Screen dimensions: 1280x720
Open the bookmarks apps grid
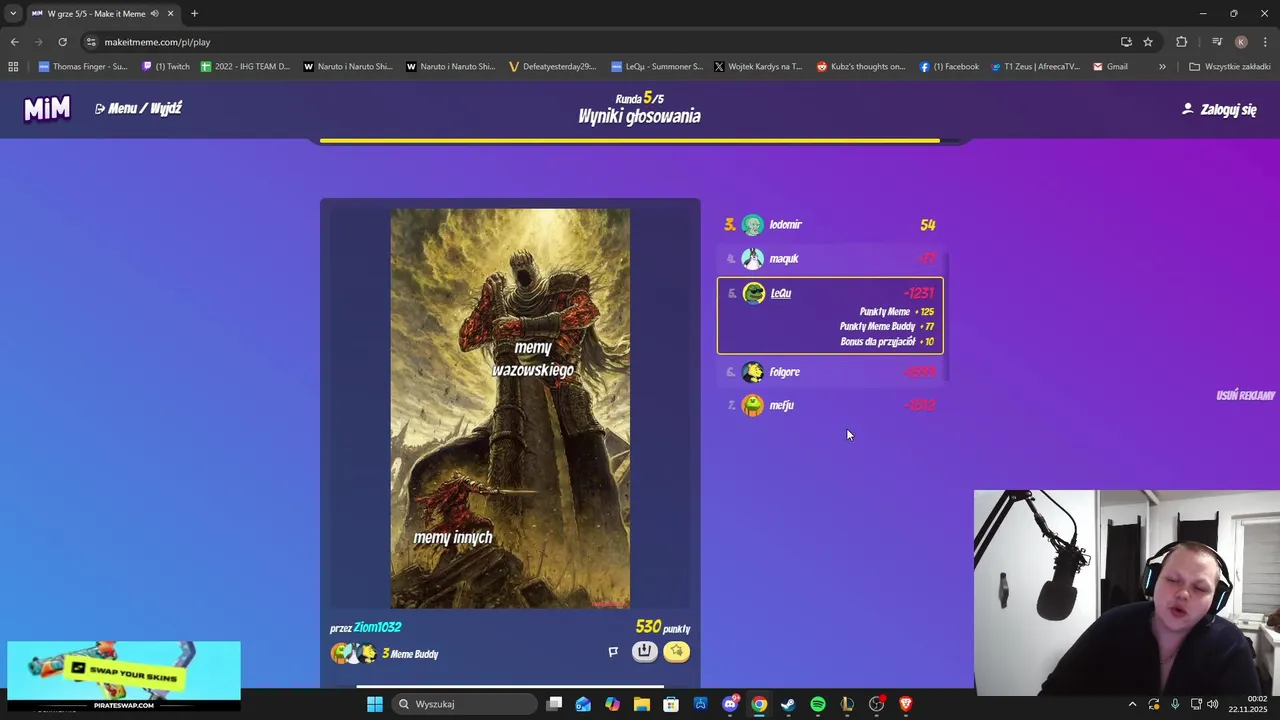point(13,67)
